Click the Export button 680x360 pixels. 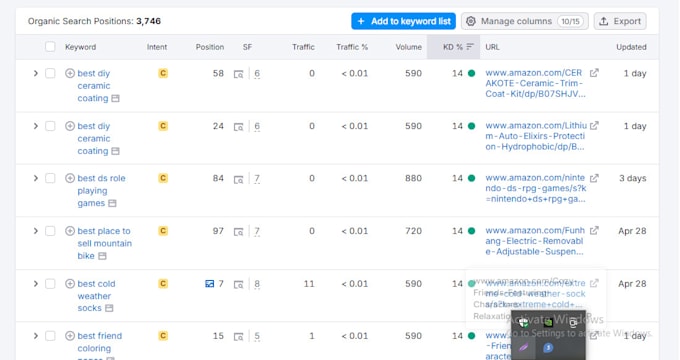620,21
